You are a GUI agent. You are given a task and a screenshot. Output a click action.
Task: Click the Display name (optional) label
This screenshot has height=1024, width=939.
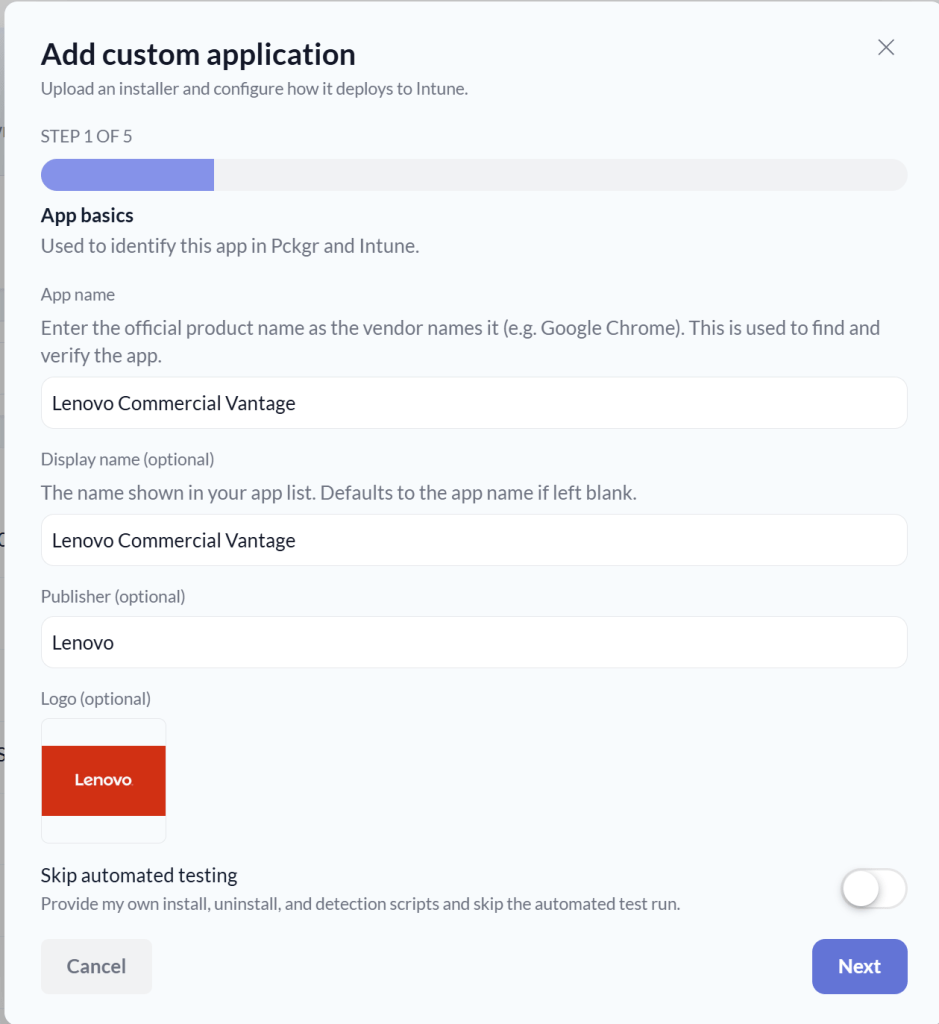point(127,459)
